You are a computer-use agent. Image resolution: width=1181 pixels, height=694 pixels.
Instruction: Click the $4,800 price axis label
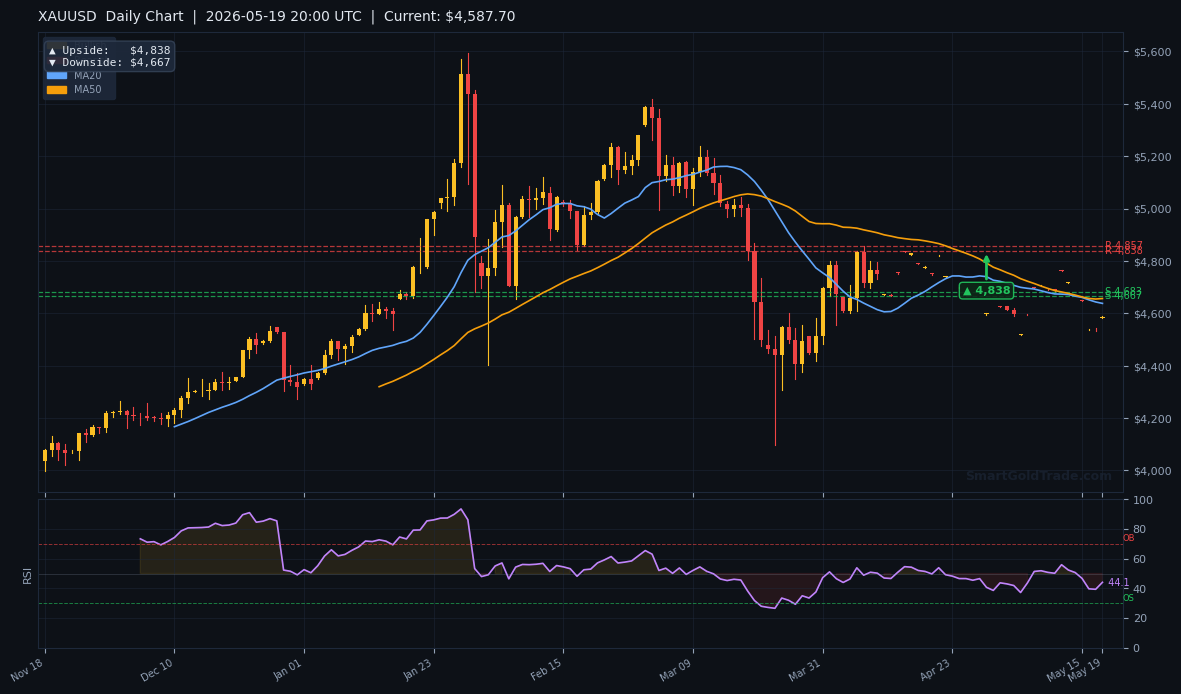pyautogui.click(x=1152, y=261)
